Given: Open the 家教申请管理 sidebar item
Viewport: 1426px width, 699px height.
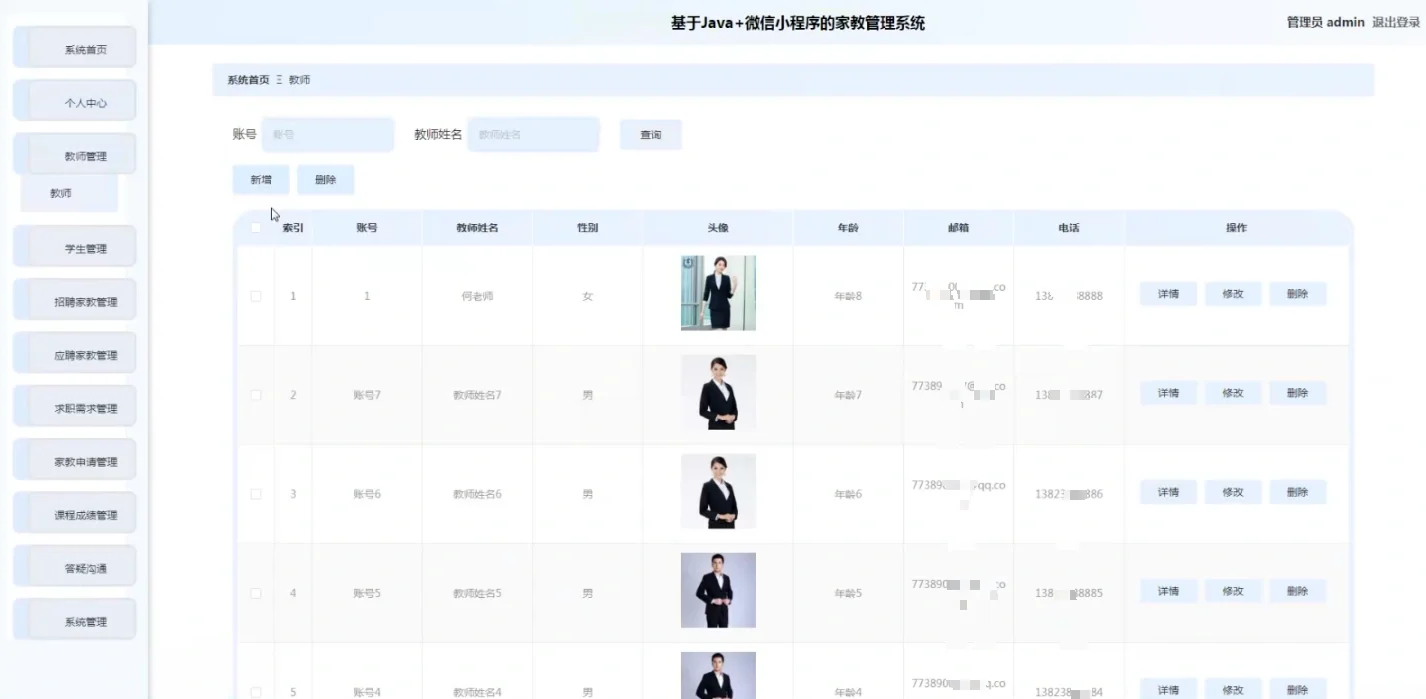Looking at the screenshot, I should pyautogui.click(x=74, y=459).
